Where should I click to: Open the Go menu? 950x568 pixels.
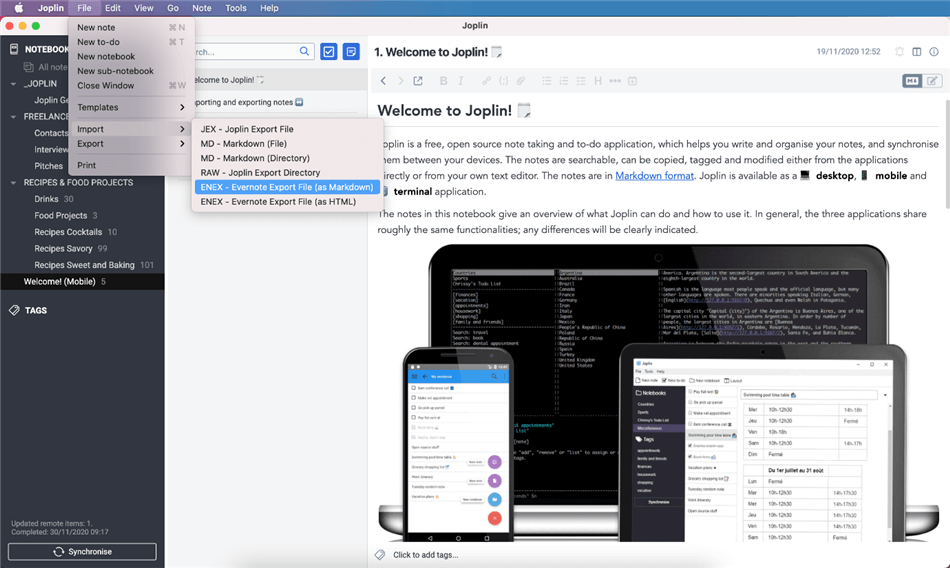point(173,8)
